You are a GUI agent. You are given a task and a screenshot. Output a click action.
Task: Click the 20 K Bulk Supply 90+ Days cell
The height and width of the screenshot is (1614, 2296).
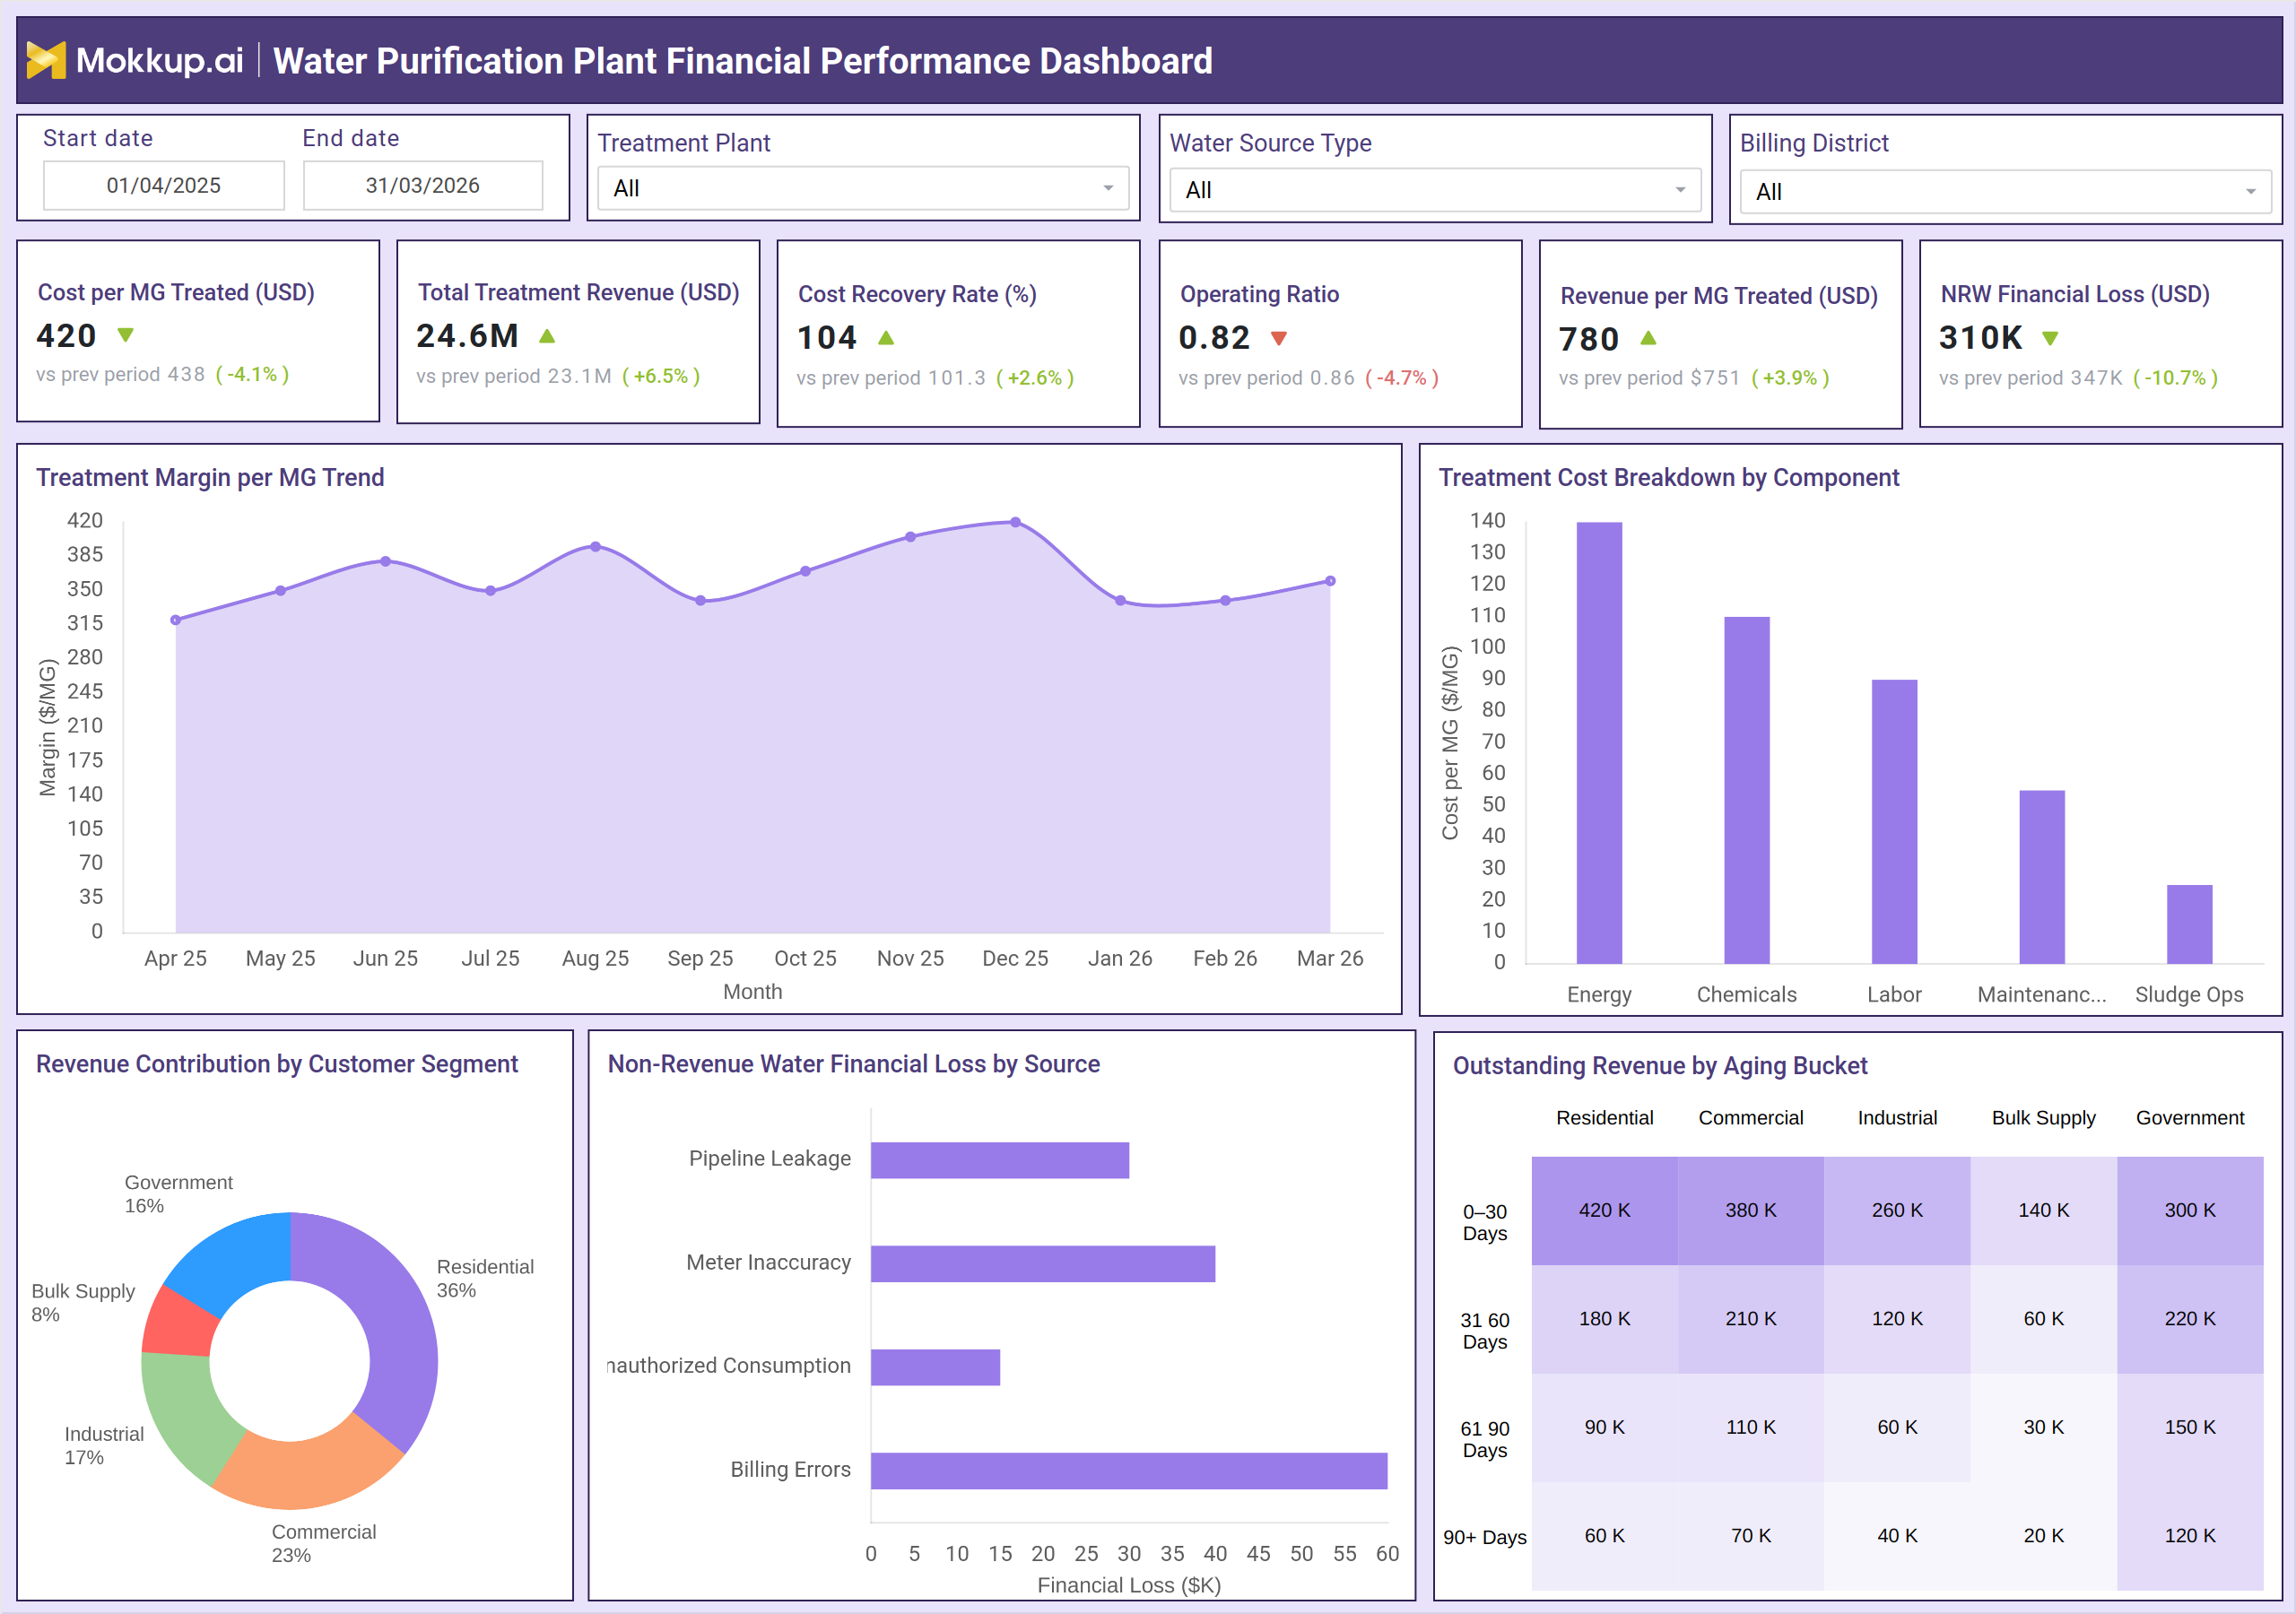click(2043, 1535)
